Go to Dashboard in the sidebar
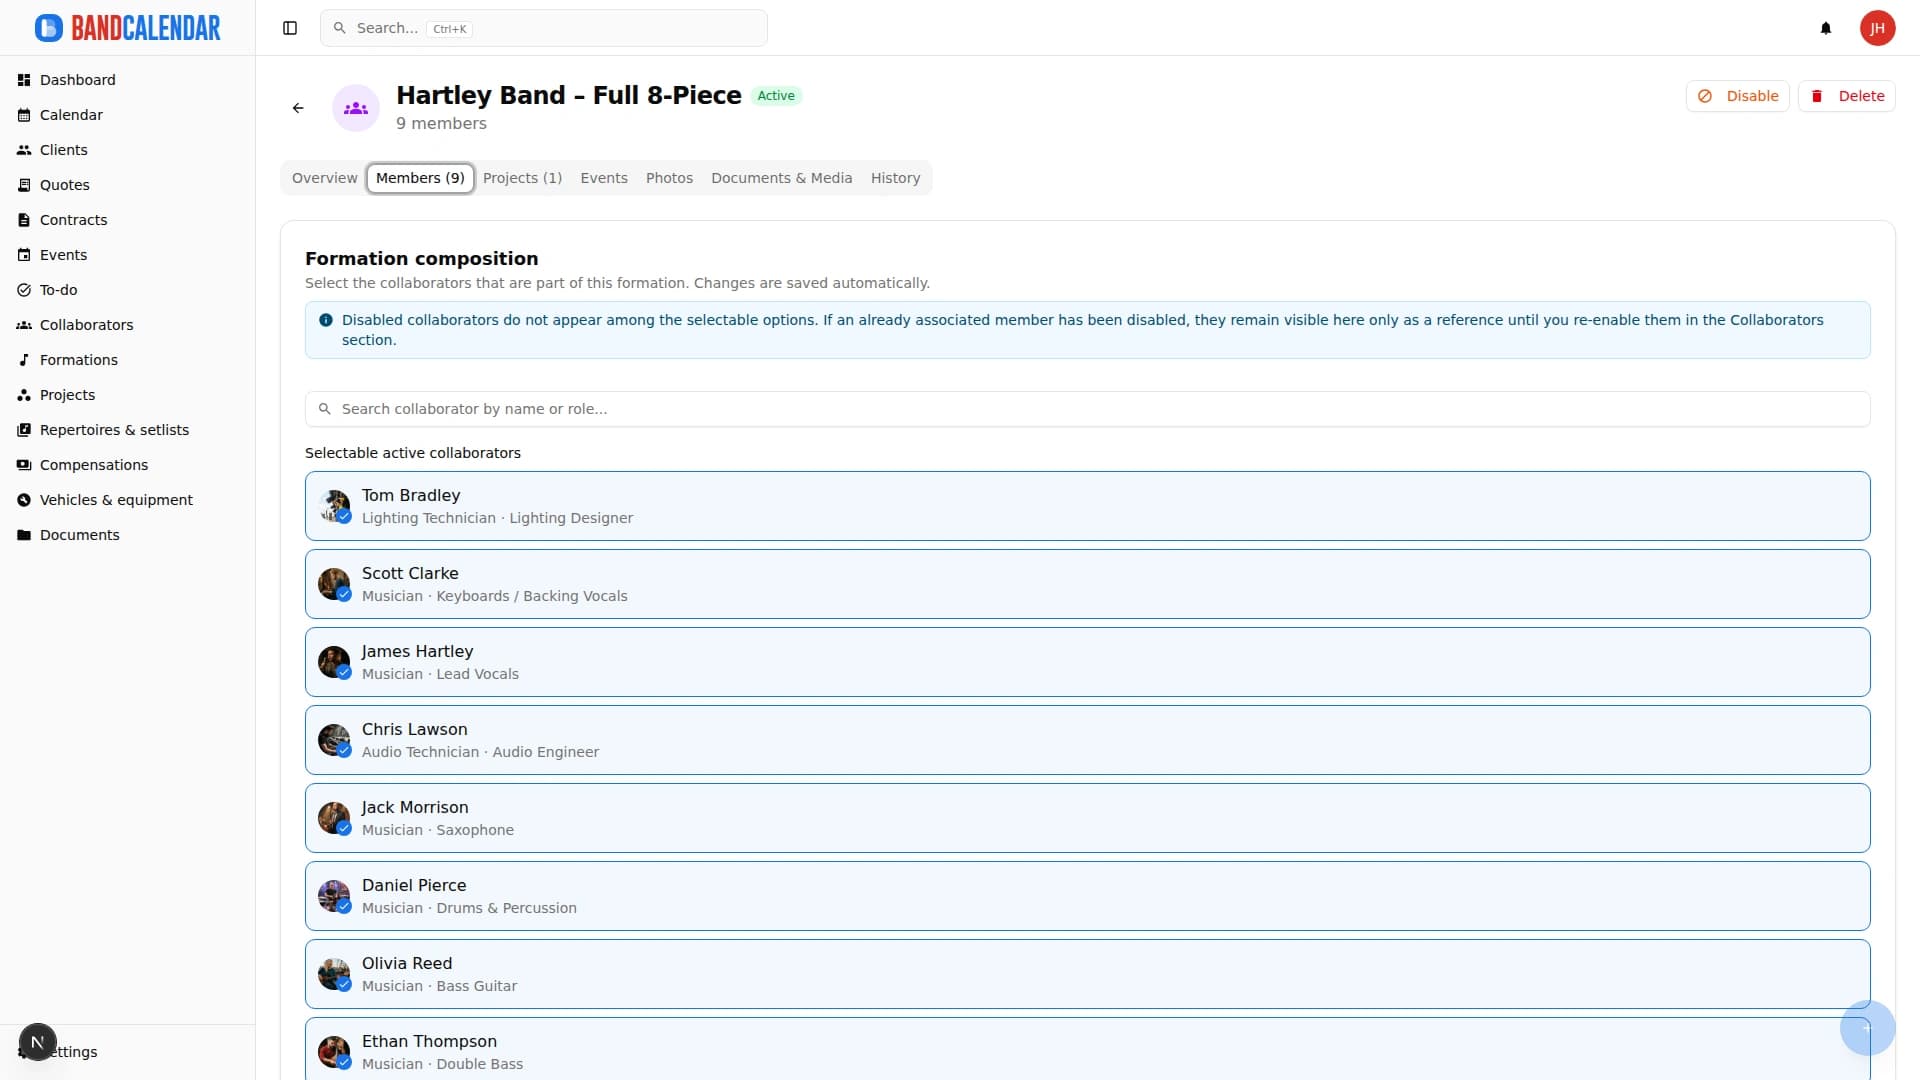The height and width of the screenshot is (1080, 1920). 128,80
